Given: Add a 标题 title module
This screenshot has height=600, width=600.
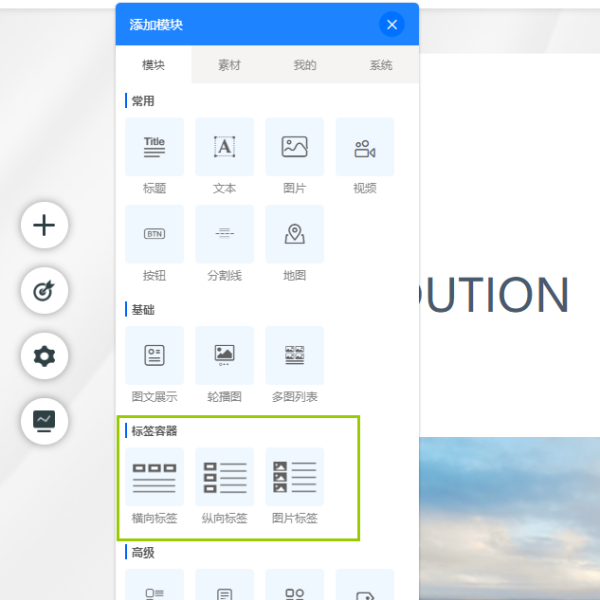Looking at the screenshot, I should 154,147.
